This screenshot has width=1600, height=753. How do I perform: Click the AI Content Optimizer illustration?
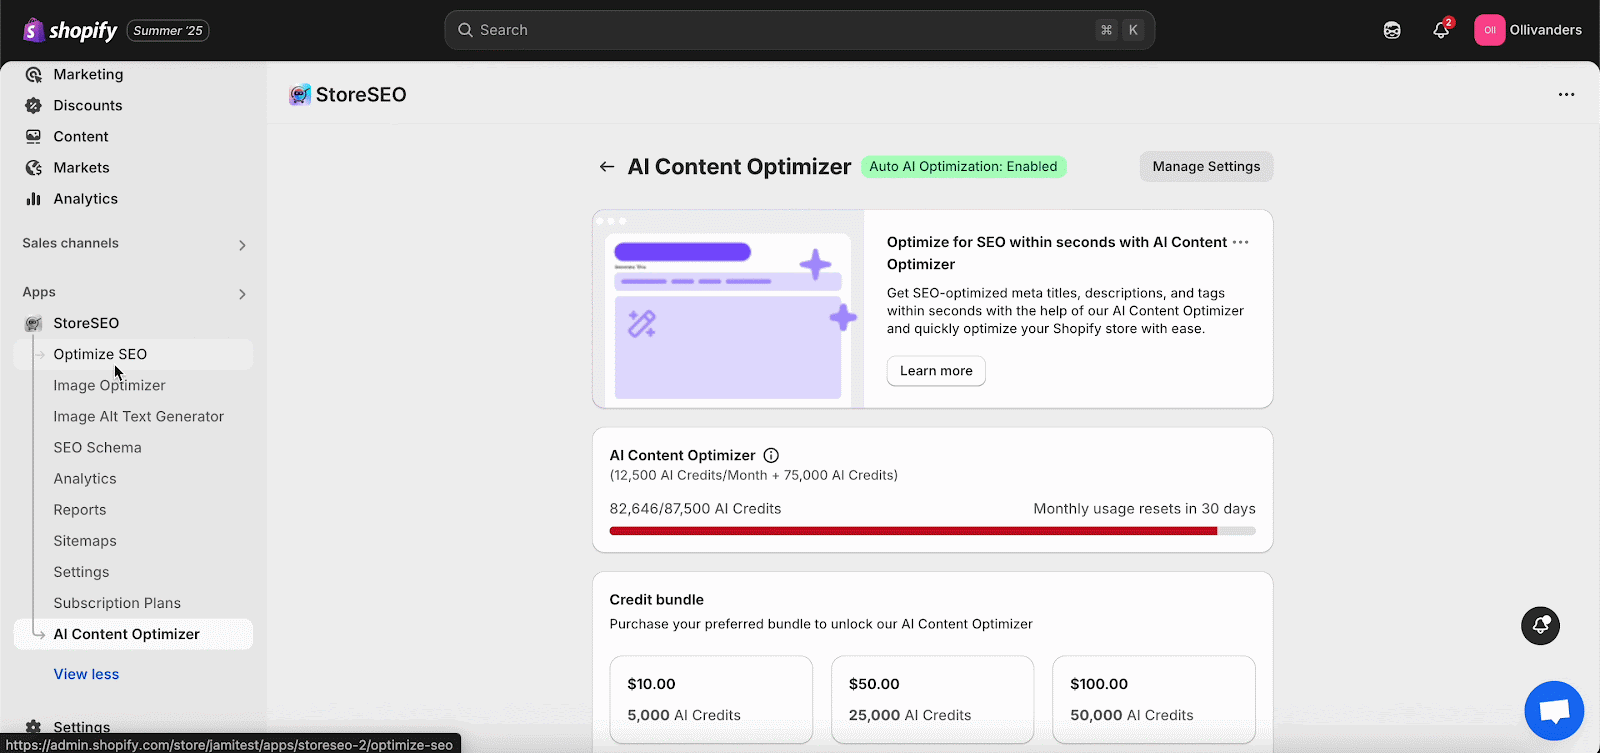(728, 309)
